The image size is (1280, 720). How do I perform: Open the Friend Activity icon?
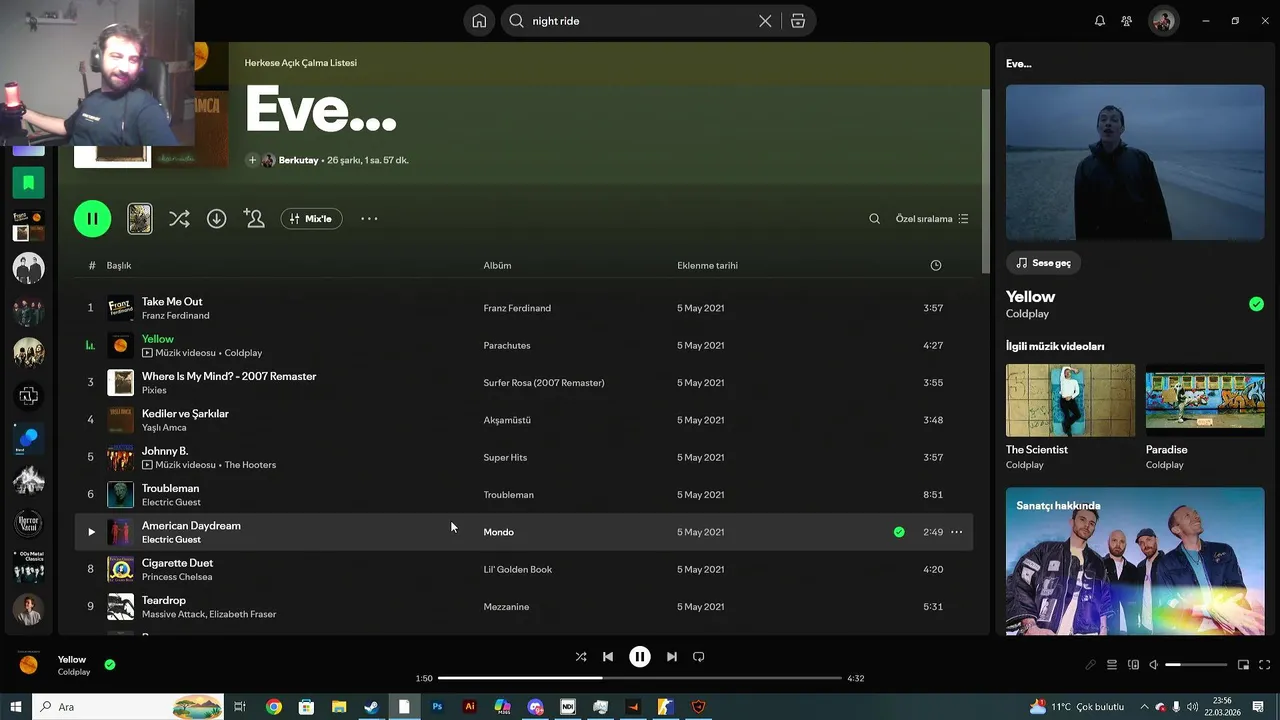[1127, 21]
